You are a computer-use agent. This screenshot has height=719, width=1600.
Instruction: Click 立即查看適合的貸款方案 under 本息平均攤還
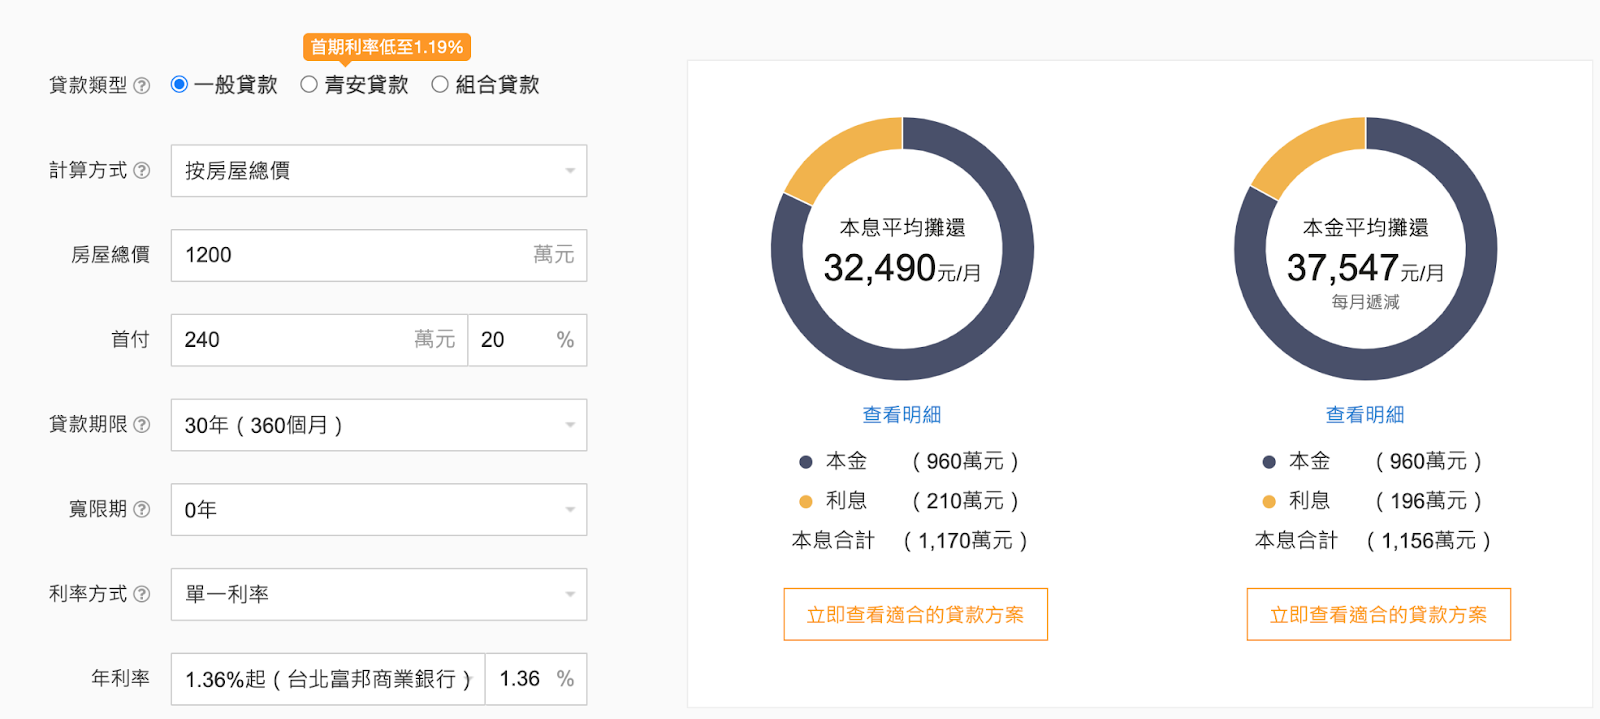click(x=916, y=614)
